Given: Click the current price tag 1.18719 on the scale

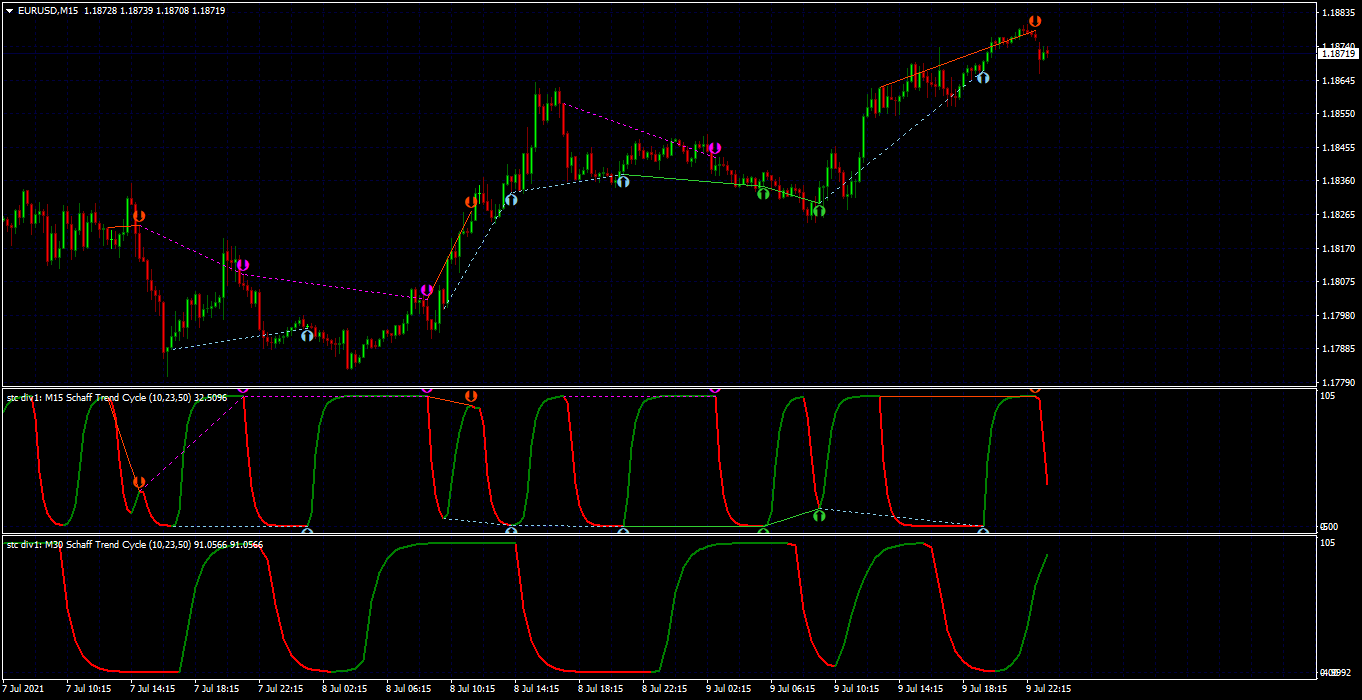Looking at the screenshot, I should tap(1339, 53).
